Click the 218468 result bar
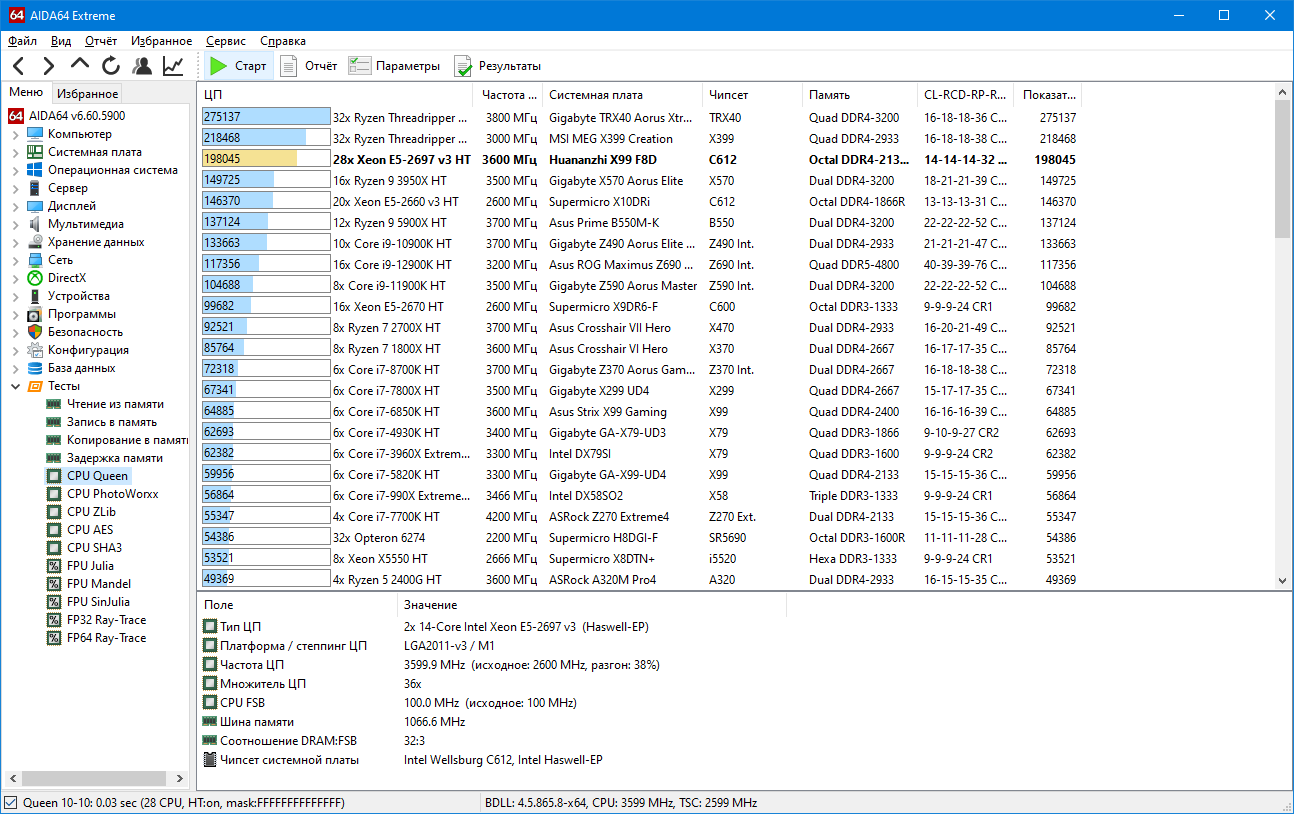The height and width of the screenshot is (814, 1294). (265, 138)
